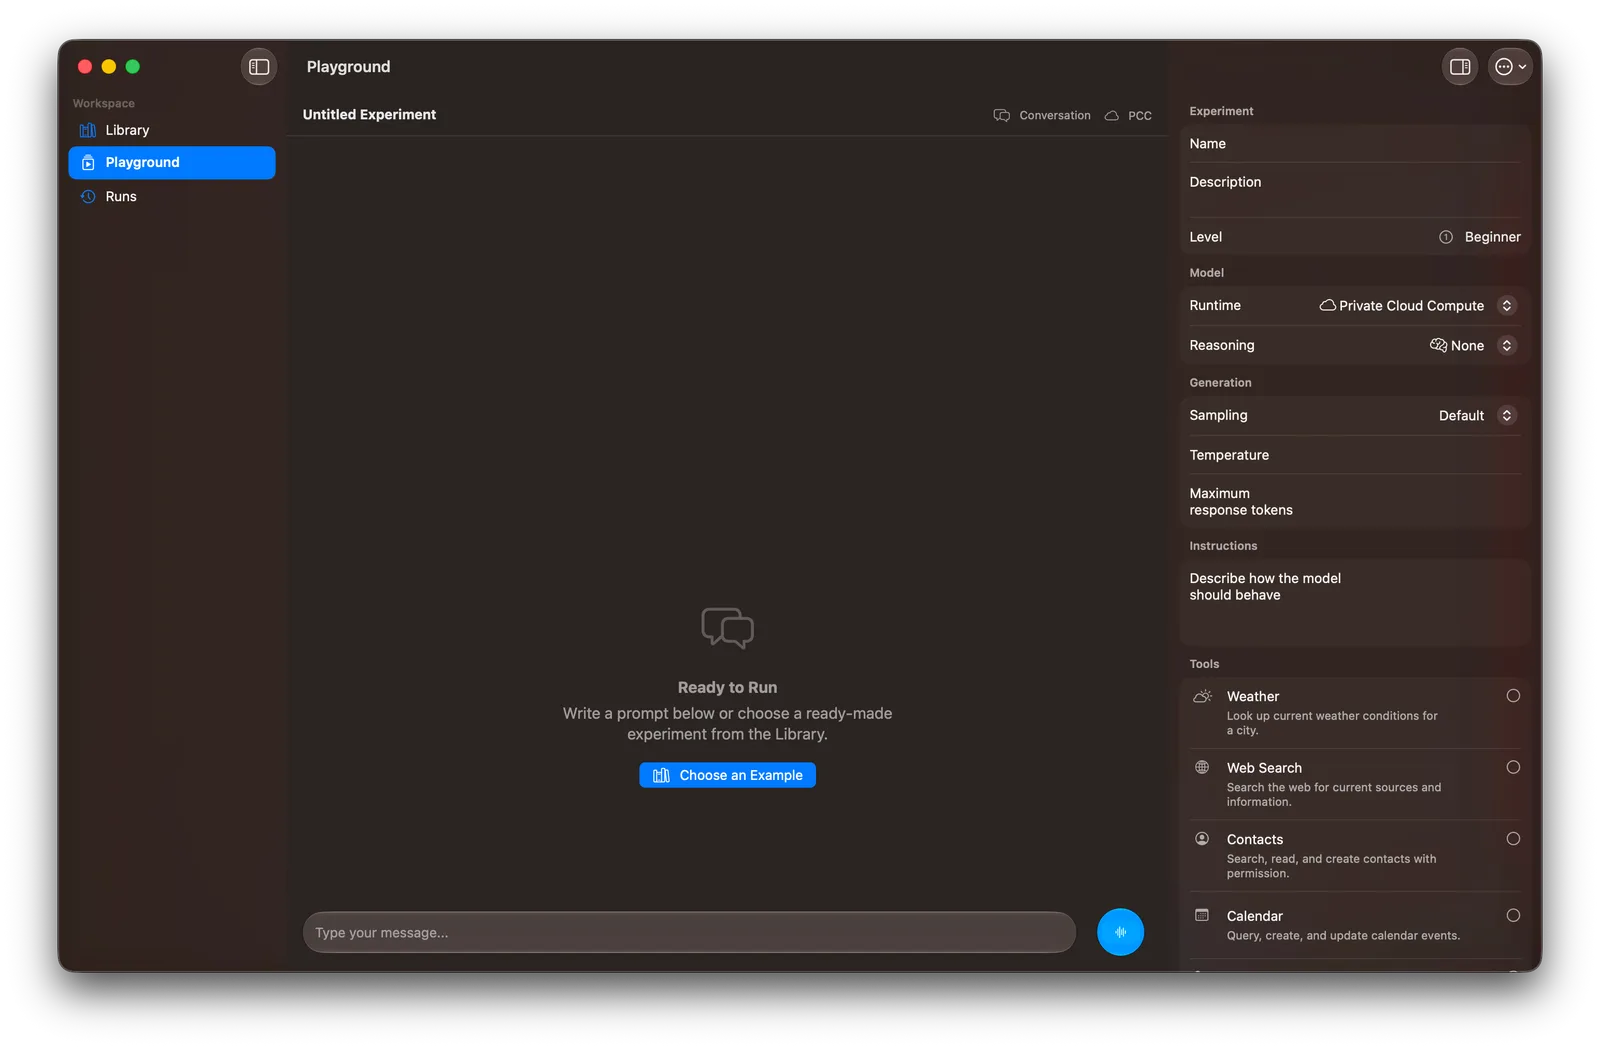The image size is (1600, 1049).
Task: Select Library in the Workspace sidebar
Action: [172, 130]
